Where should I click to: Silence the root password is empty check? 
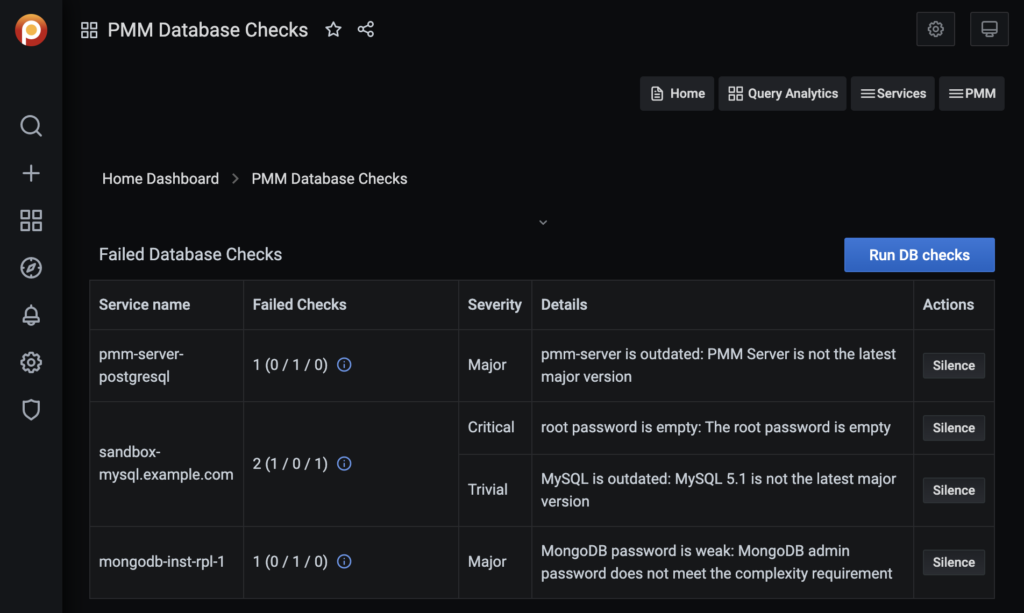[953, 428]
